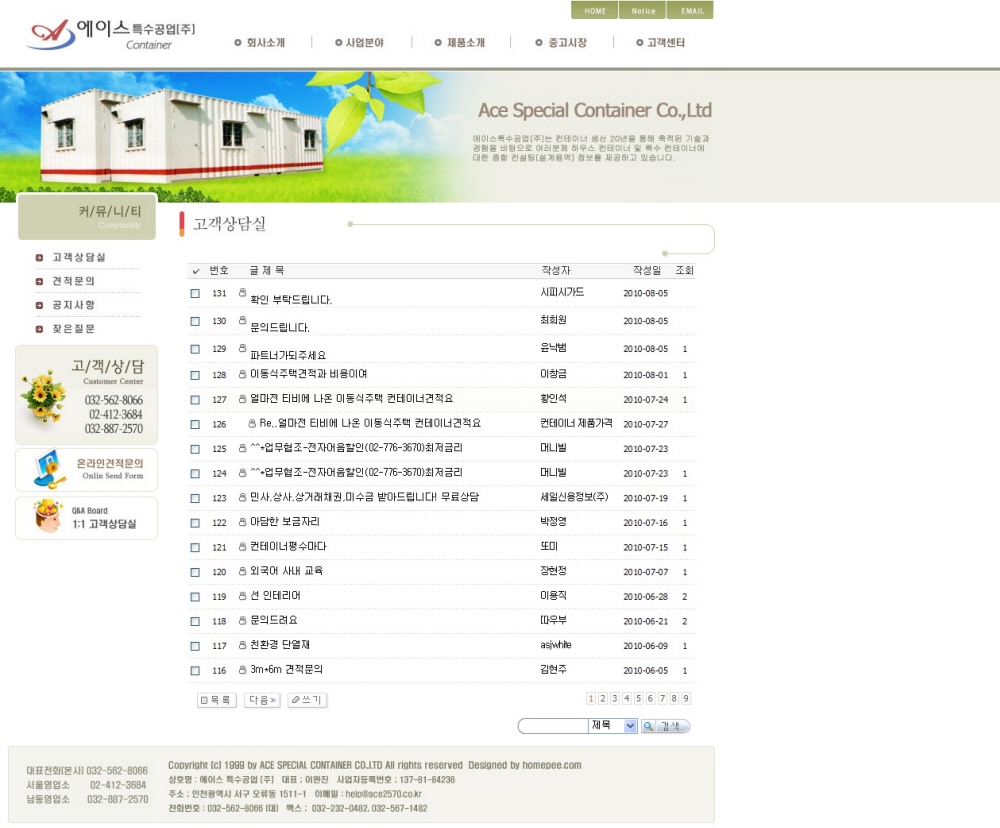The width and height of the screenshot is (1000, 828).
Task: Open the Q&A Board 1:1 고객상담실 banner
Action: point(86,518)
